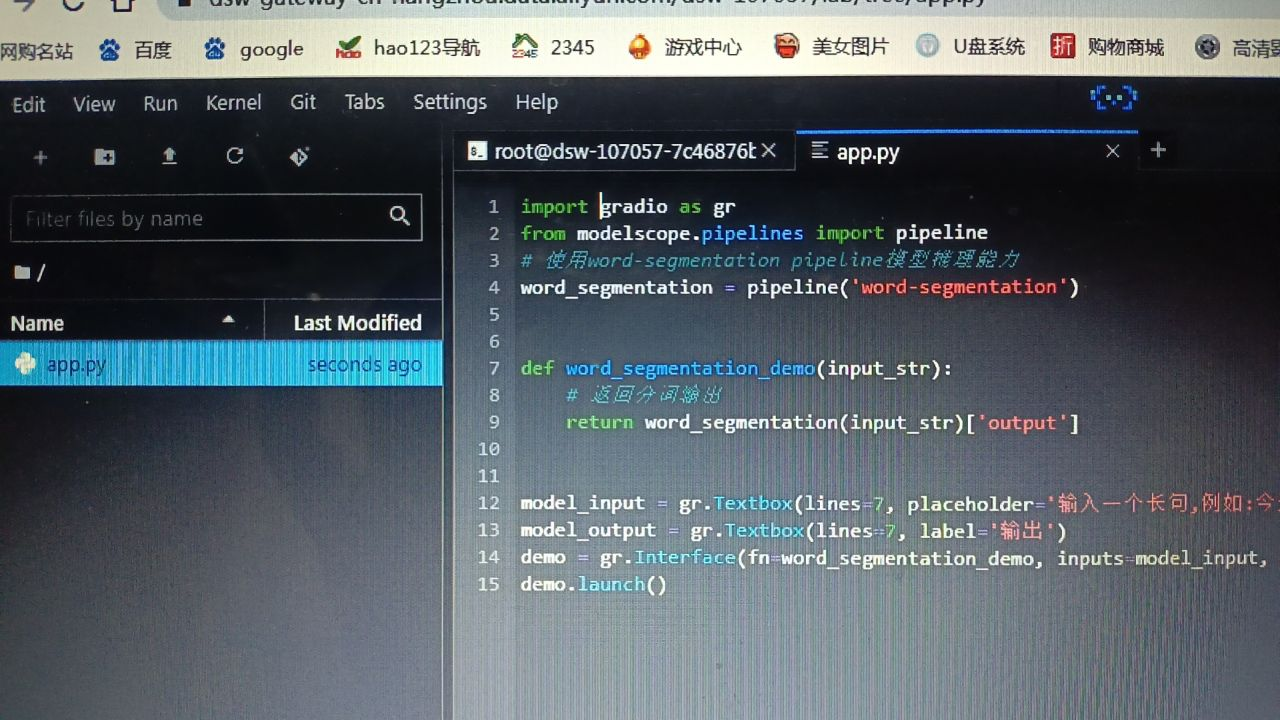Click the '# 返回分词输出' comment line
Image resolution: width=1280 pixels, height=720 pixels.
(x=643, y=395)
